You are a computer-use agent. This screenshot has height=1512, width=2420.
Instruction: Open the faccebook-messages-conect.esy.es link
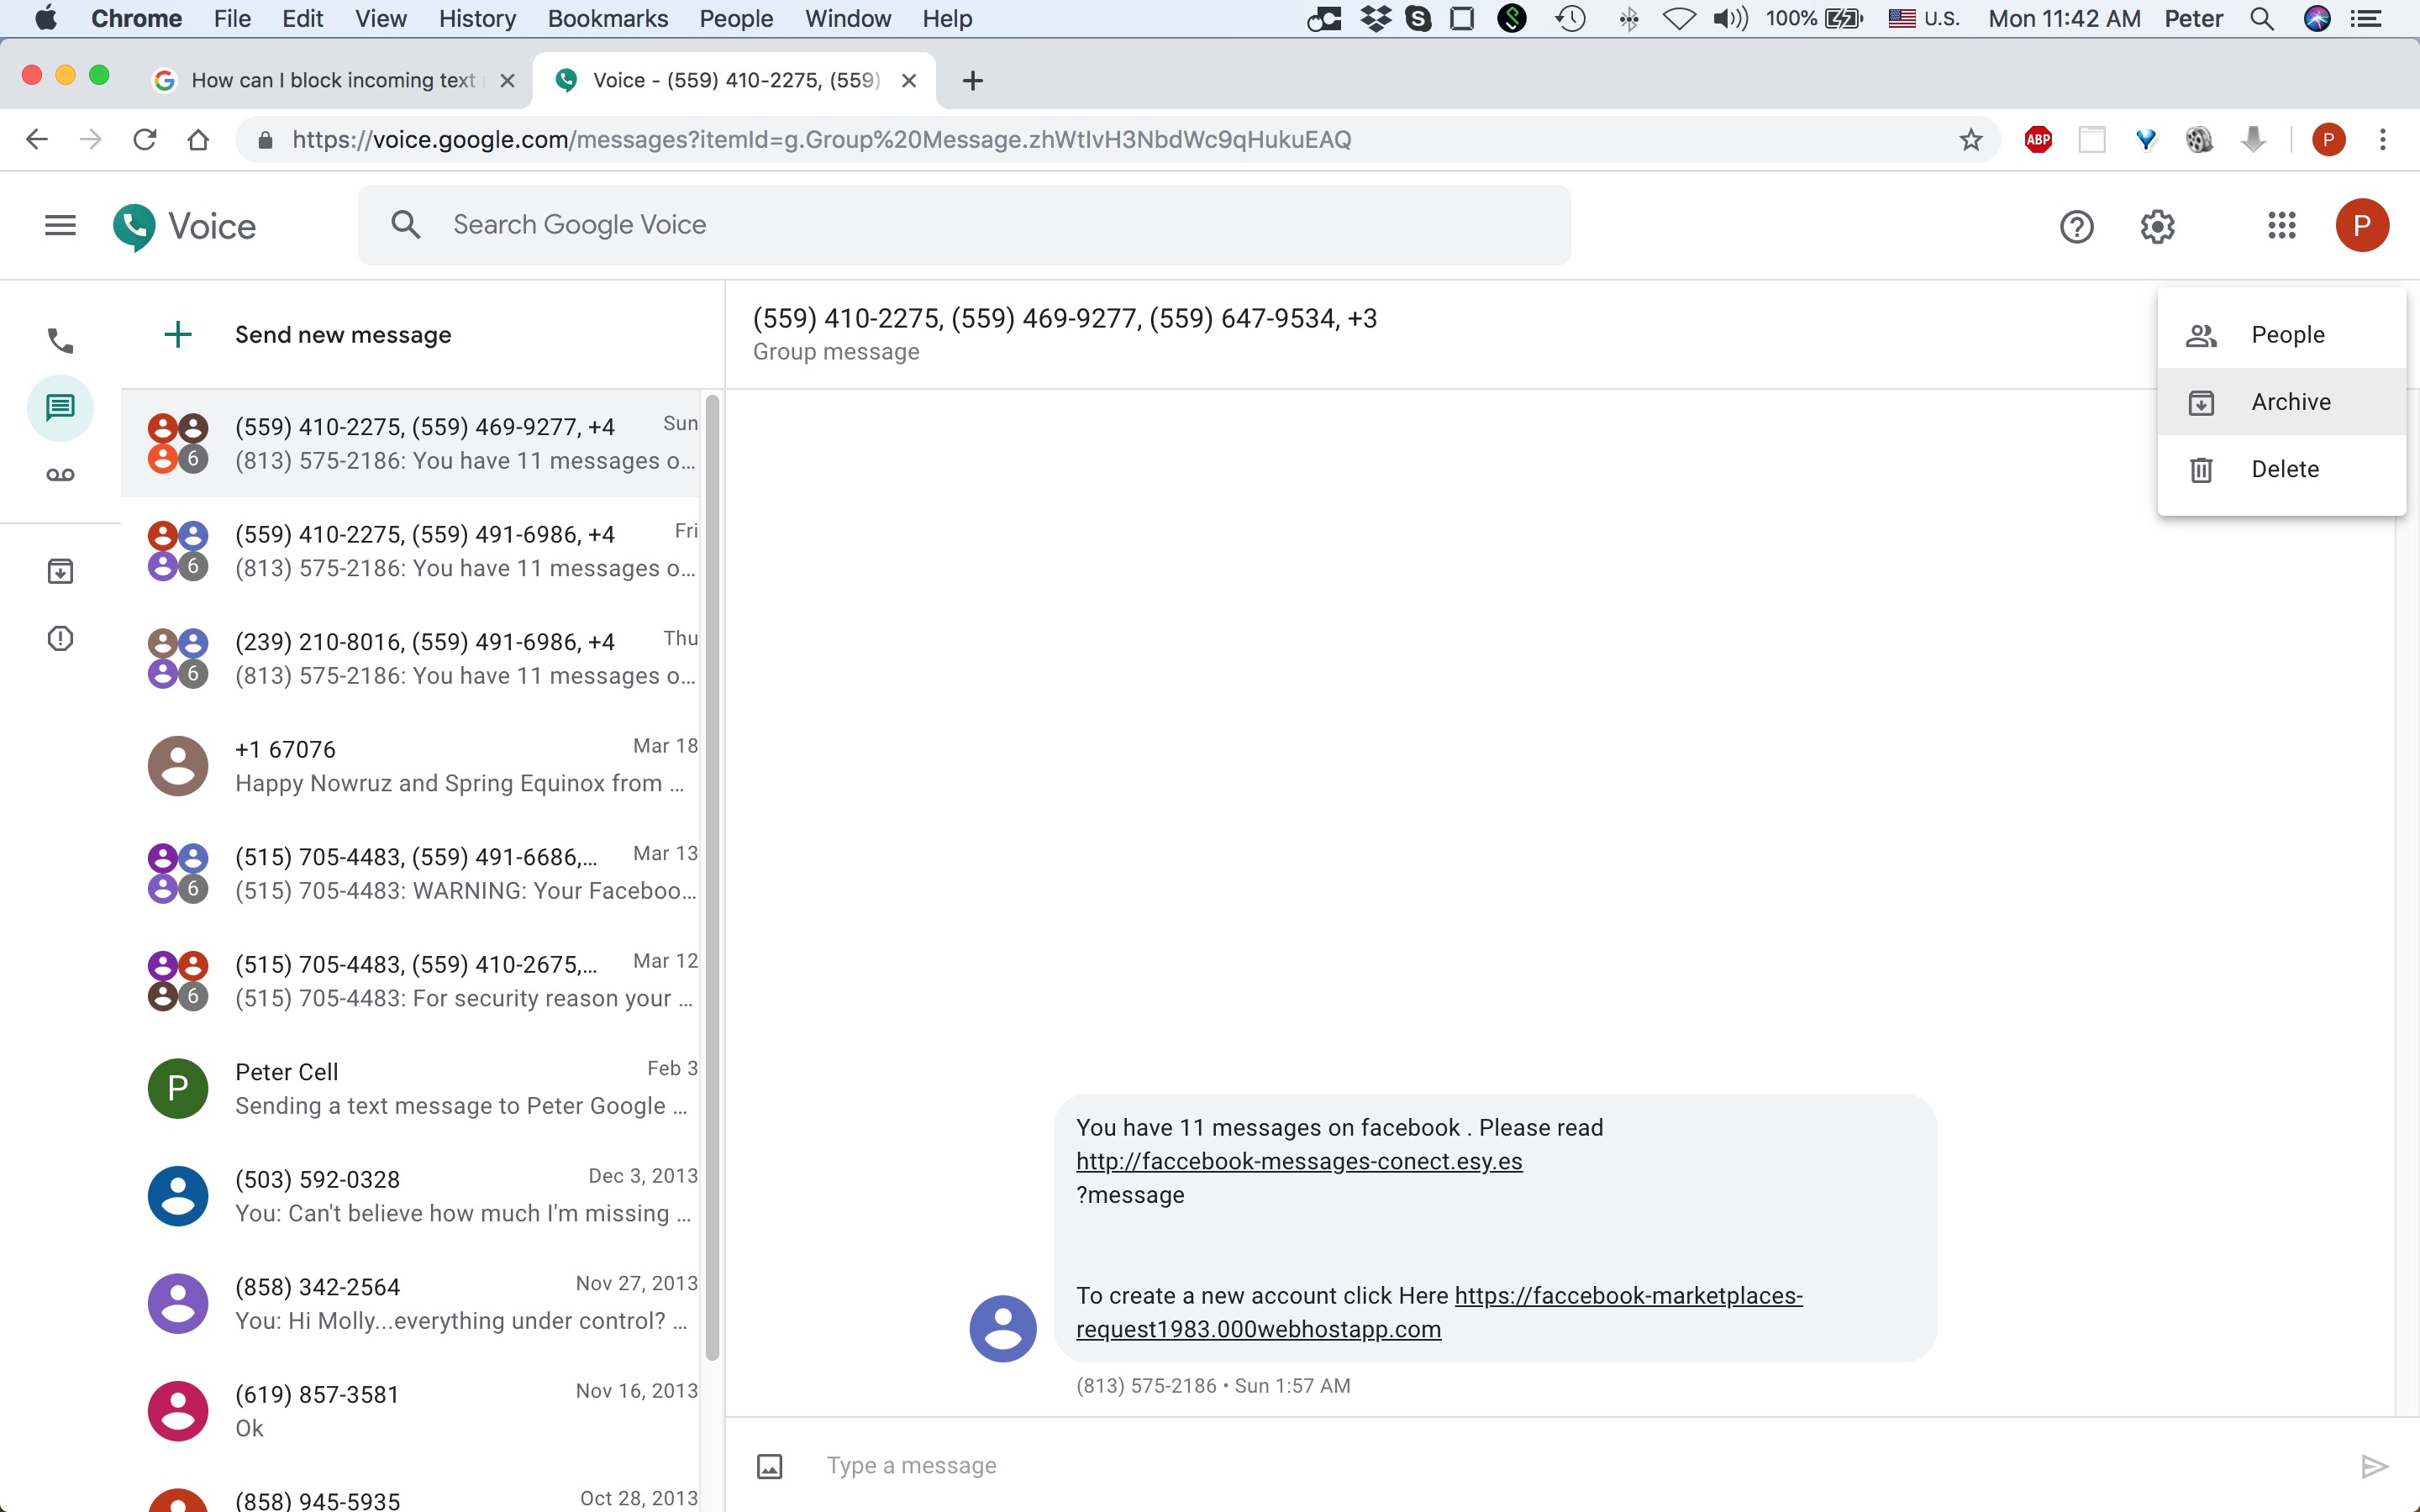click(1299, 1161)
